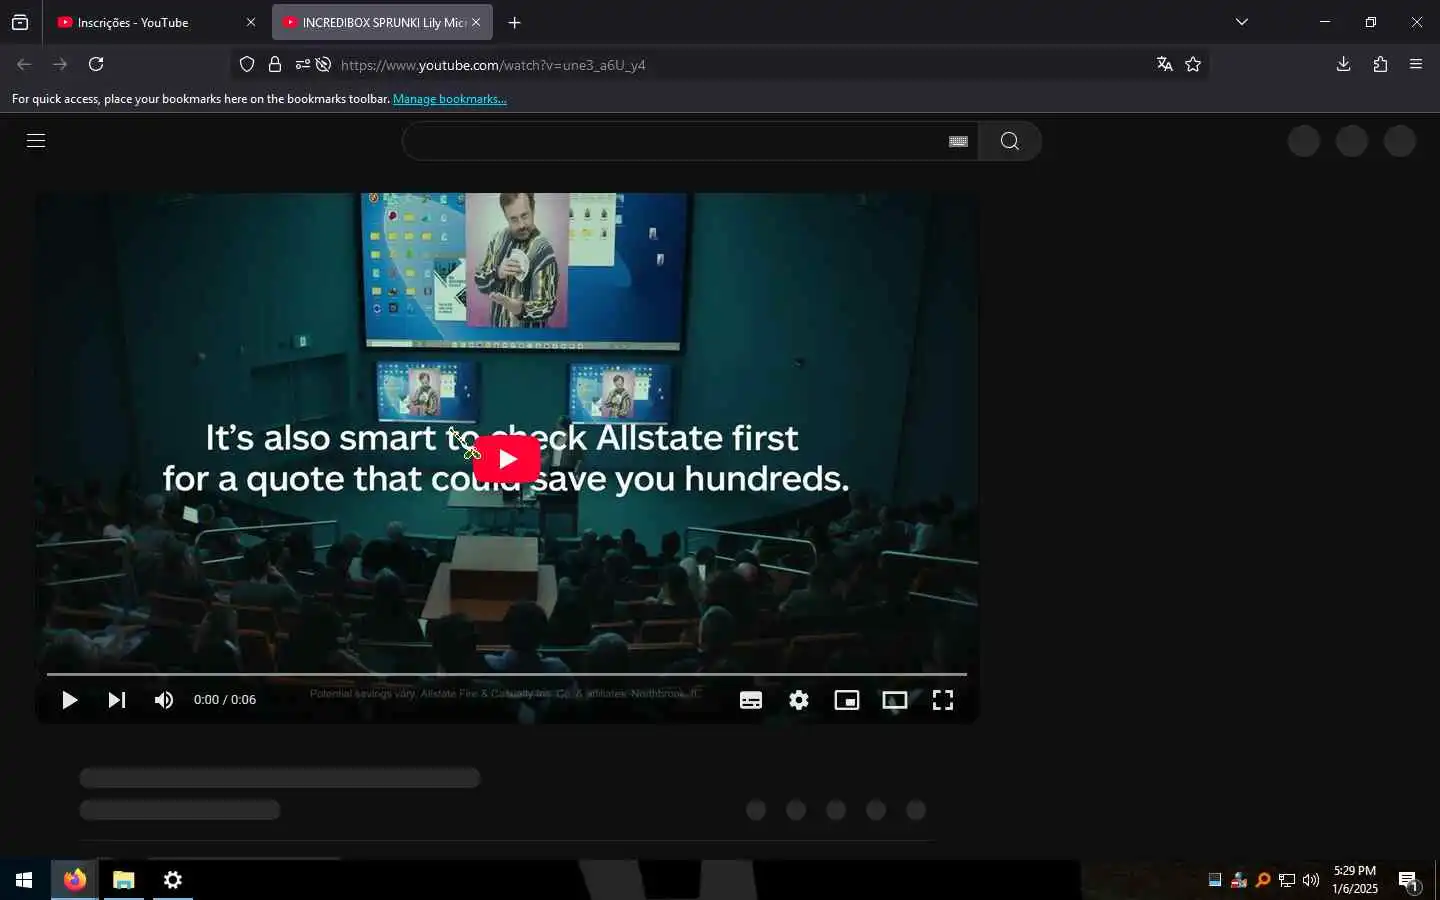
Task: Play the video with the red YouTube button
Action: coord(506,459)
